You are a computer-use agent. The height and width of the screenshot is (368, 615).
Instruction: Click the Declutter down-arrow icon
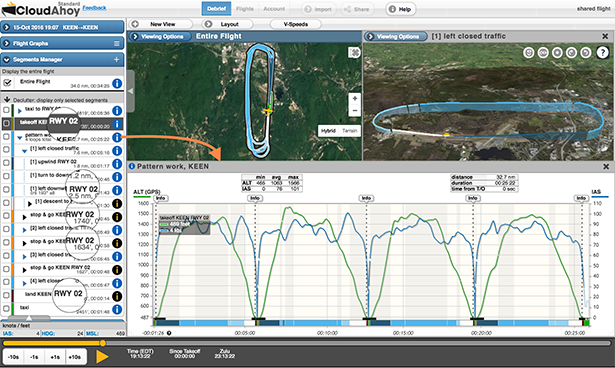tap(7, 100)
